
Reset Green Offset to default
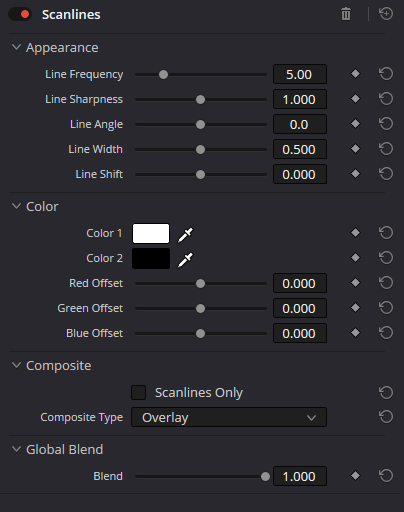(386, 308)
